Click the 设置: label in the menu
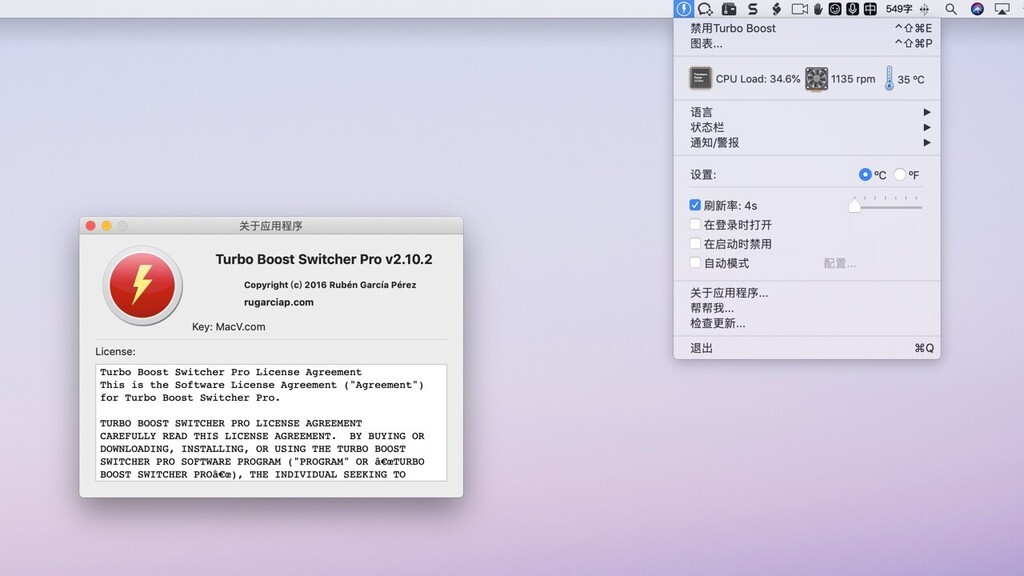 (x=703, y=174)
